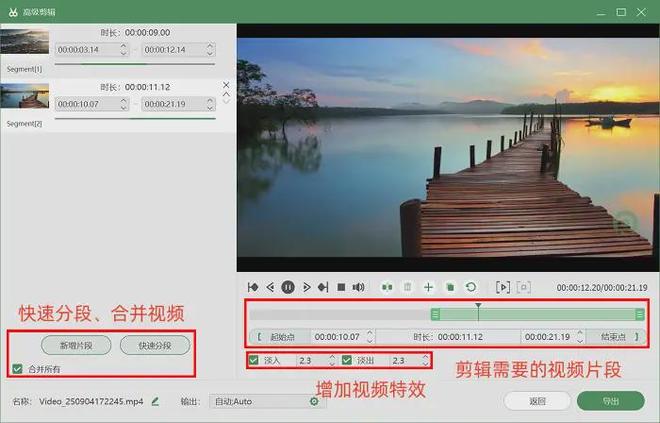Click the pencil icon next to file name
The width and height of the screenshot is (660, 423).
[x=155, y=401]
